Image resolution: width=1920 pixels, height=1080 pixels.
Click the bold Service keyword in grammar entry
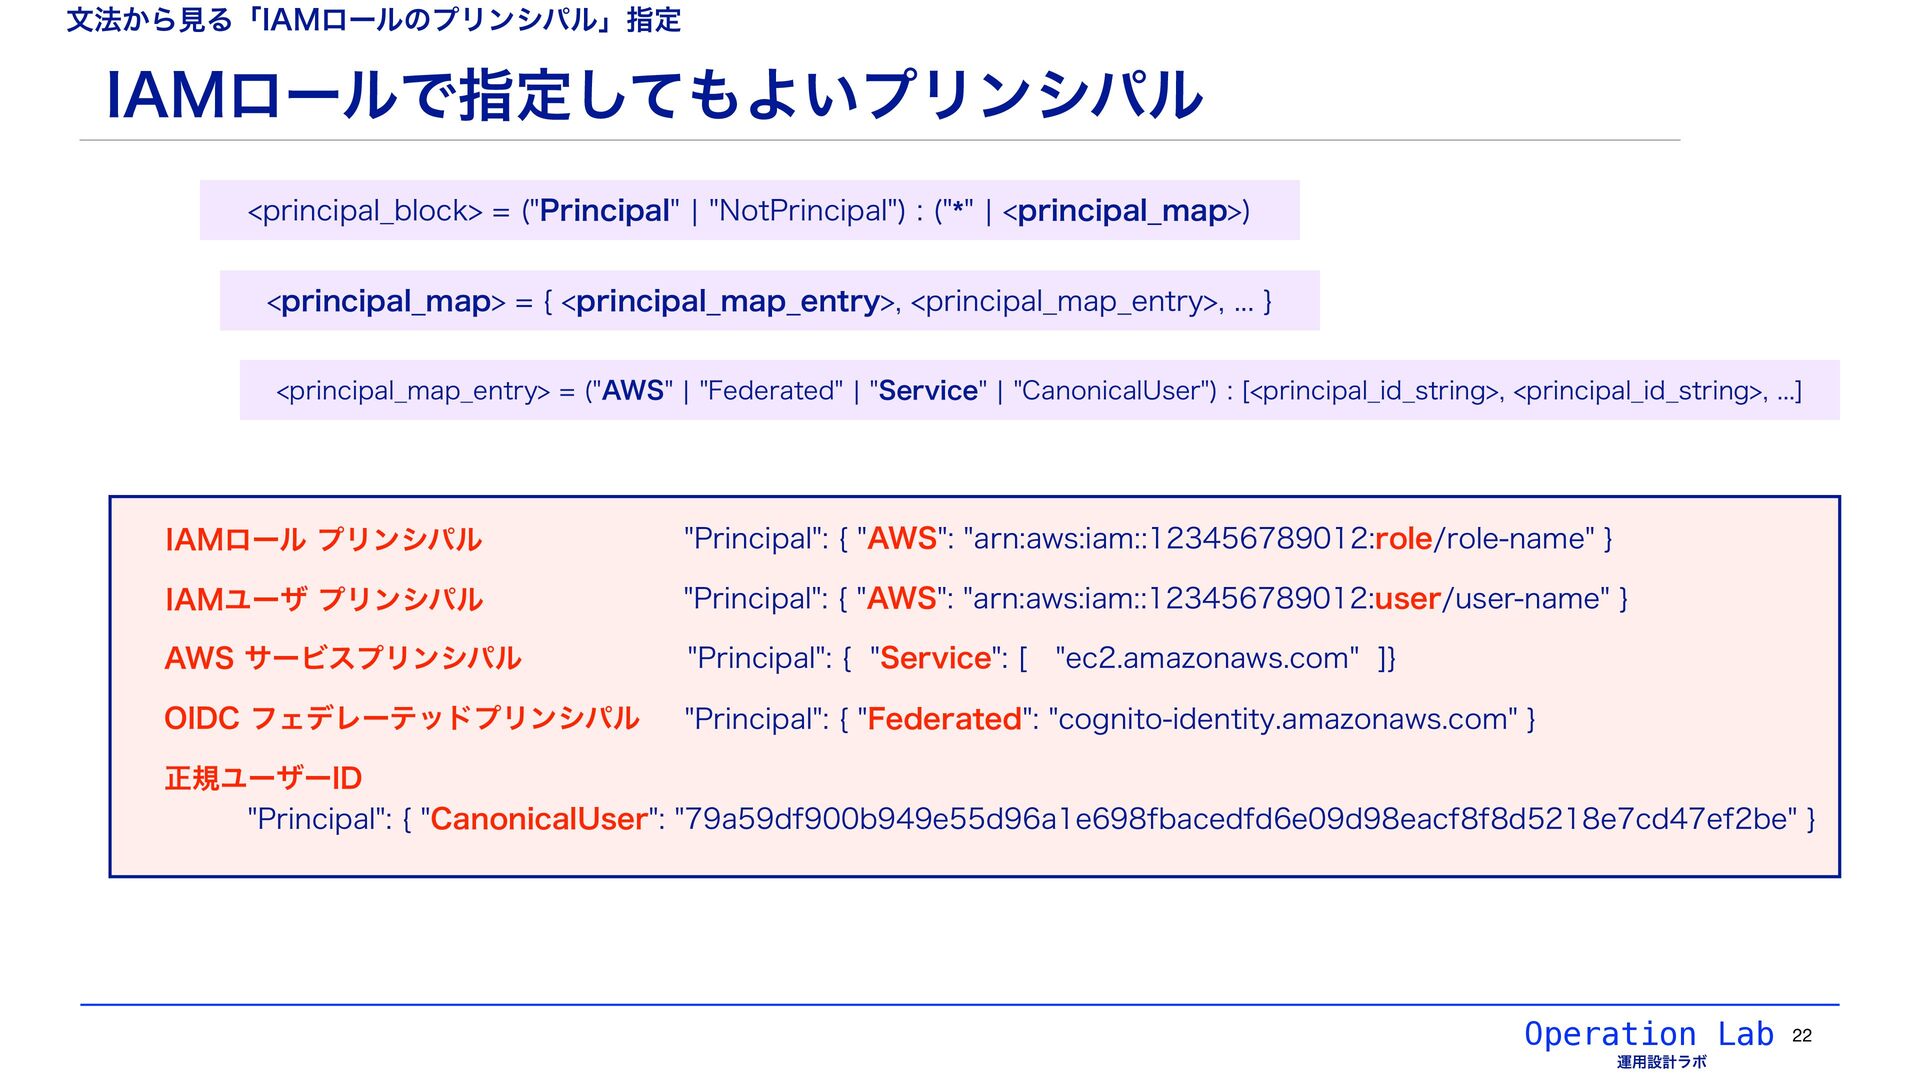click(928, 391)
